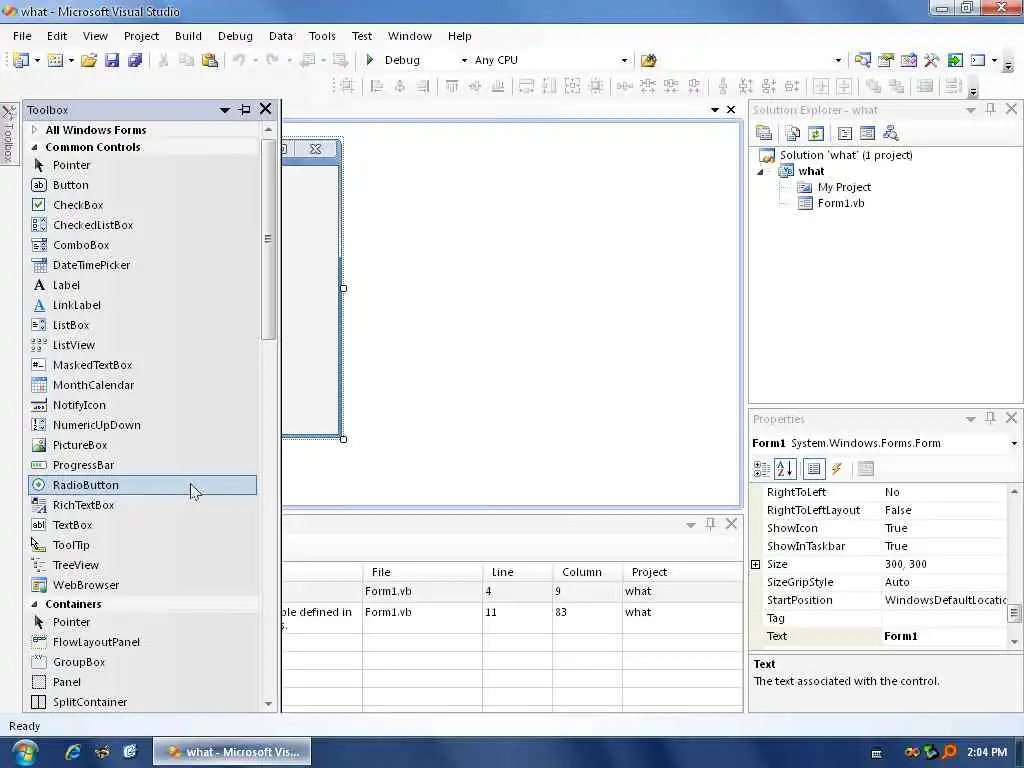Open the Debug configuration dropdown
The width and height of the screenshot is (1024, 768).
click(x=464, y=61)
